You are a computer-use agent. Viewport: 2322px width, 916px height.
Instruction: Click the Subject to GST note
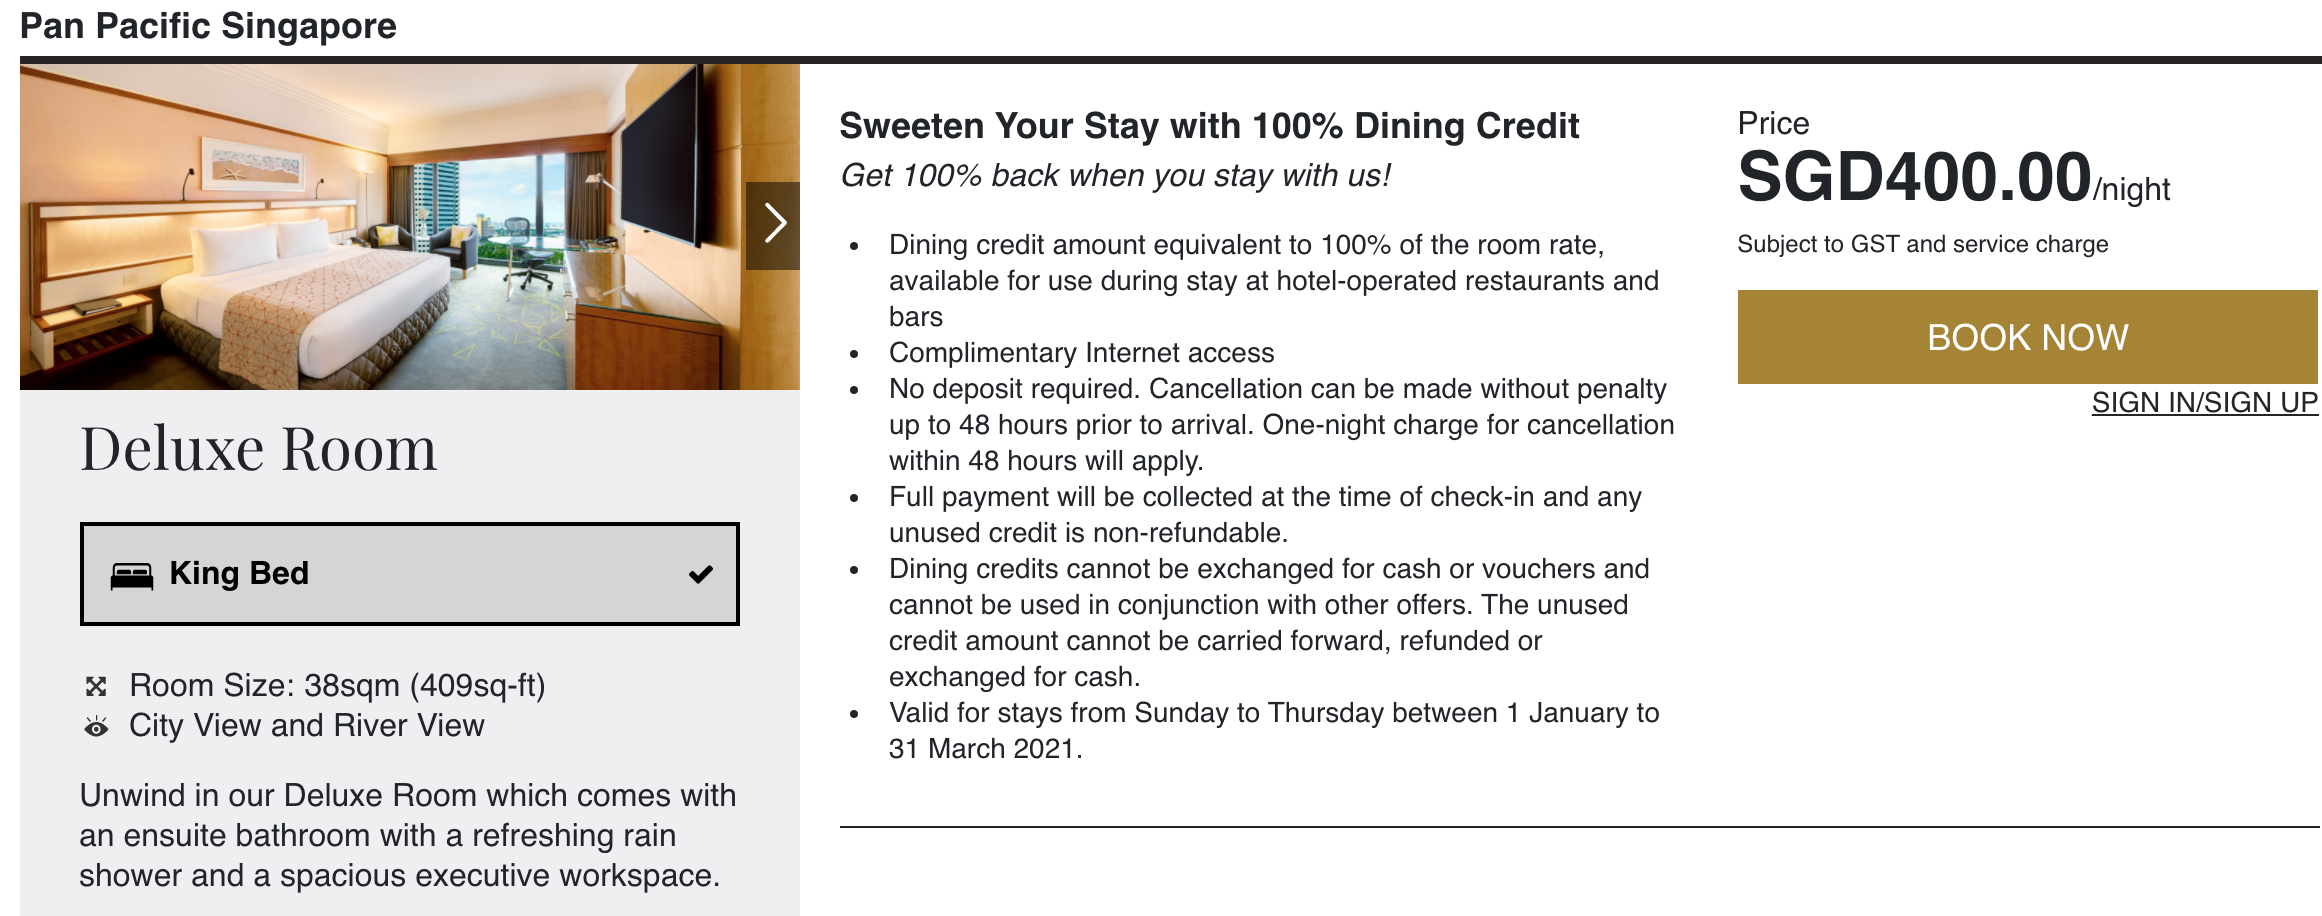click(1922, 244)
